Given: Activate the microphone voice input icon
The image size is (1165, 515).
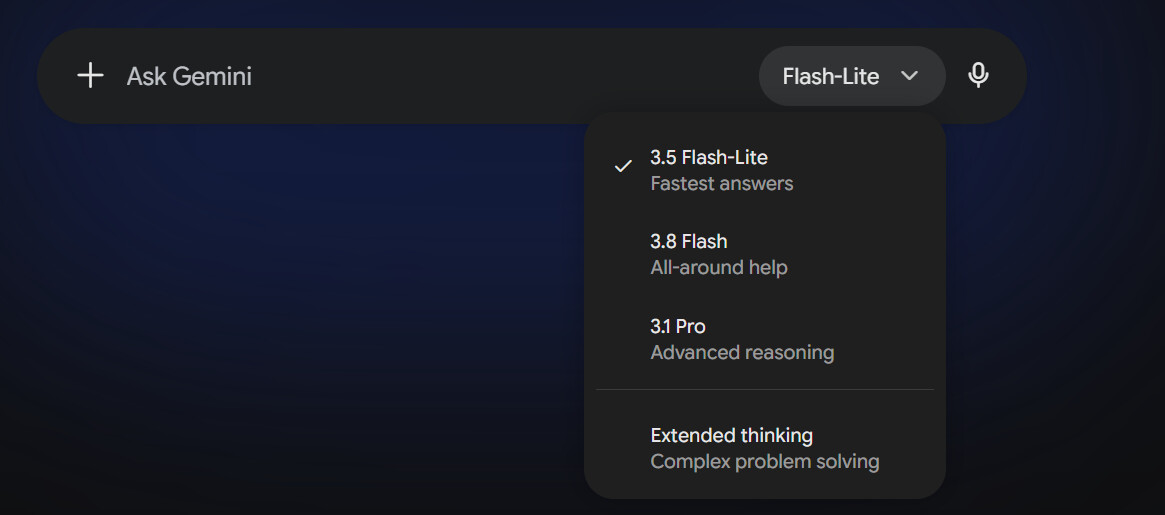Looking at the screenshot, I should [x=979, y=76].
